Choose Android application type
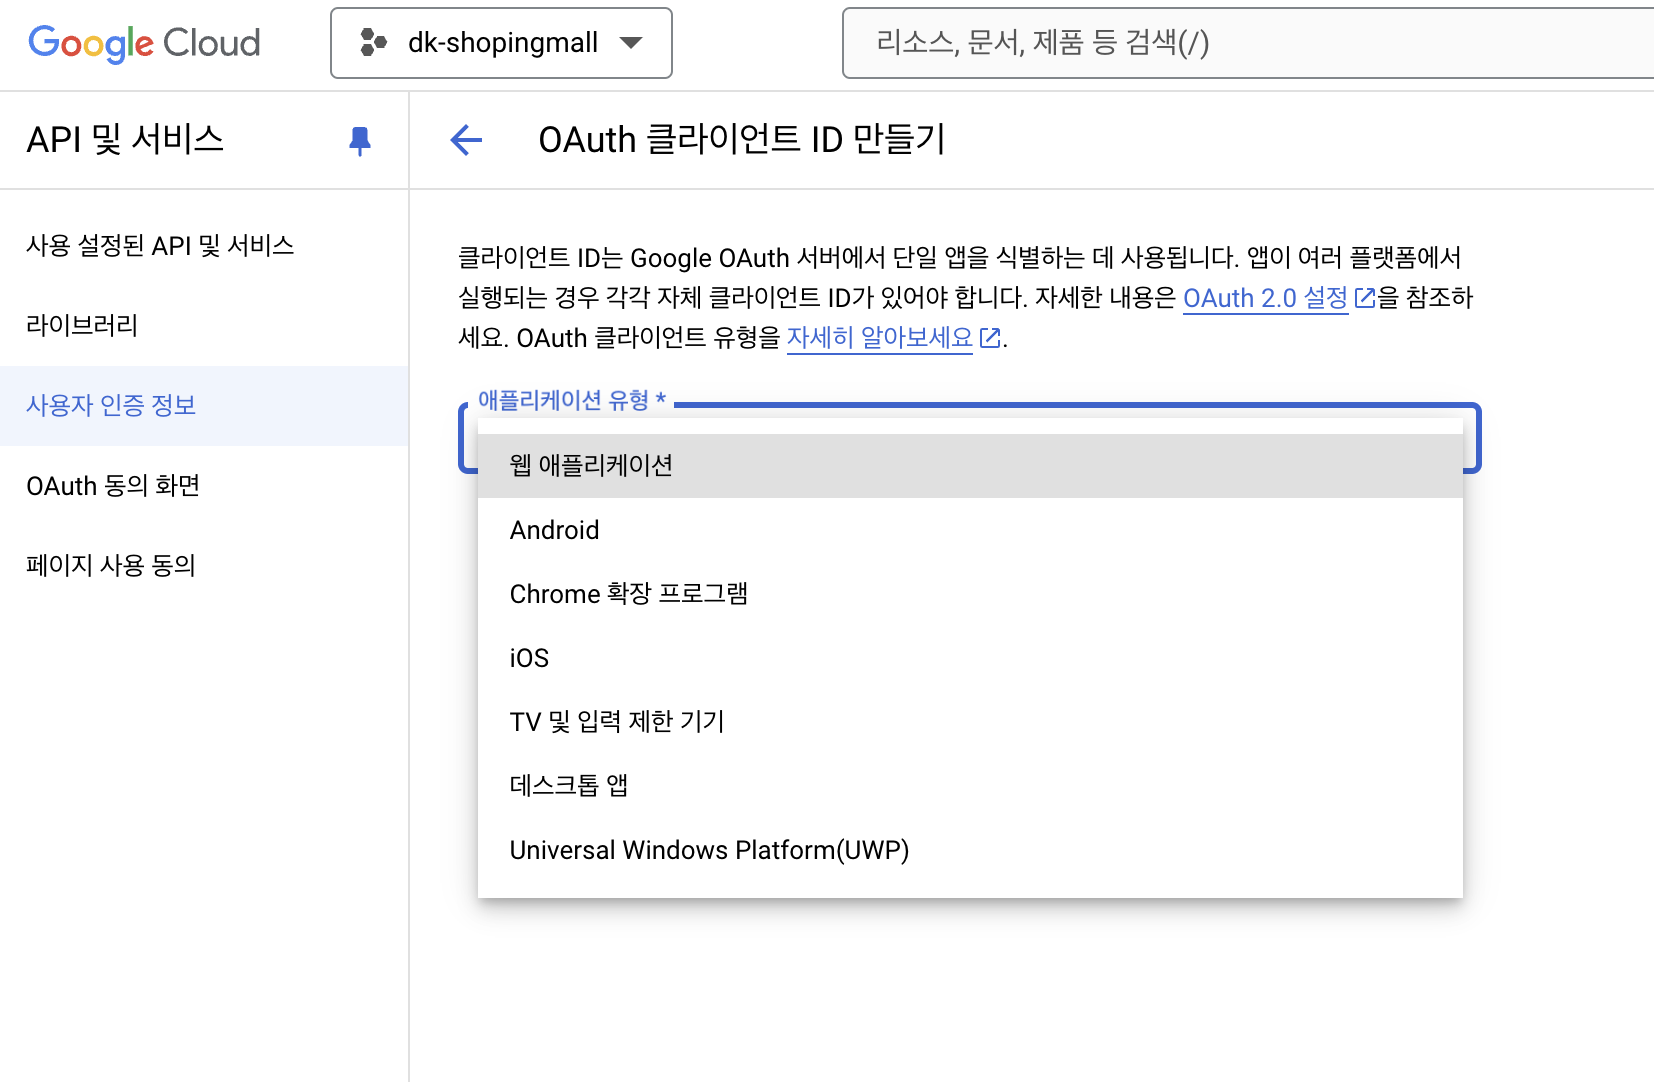This screenshot has width=1654, height=1082. point(970,530)
